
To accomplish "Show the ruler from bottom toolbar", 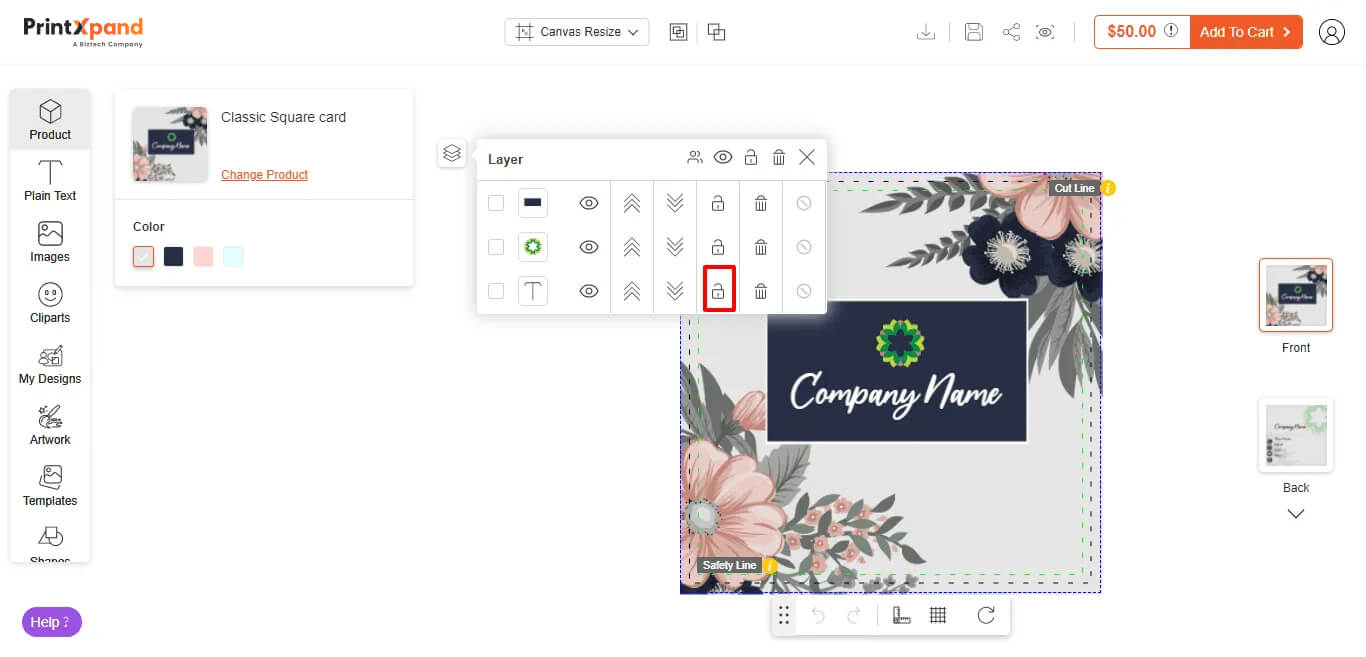I will 901,615.
